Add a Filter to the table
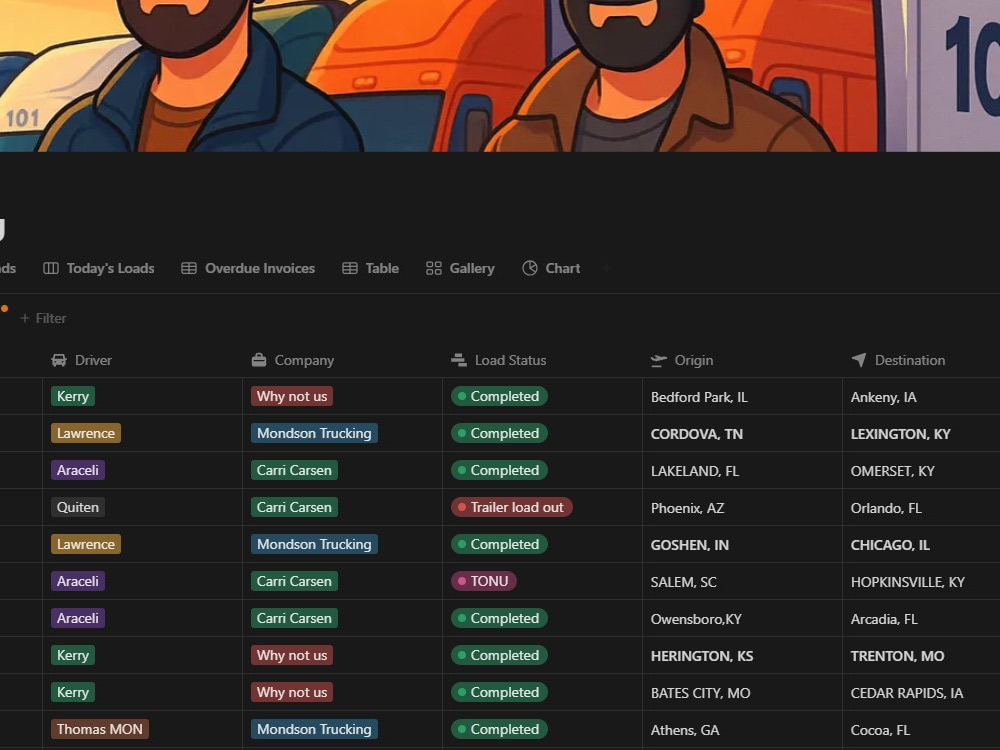 (x=43, y=318)
